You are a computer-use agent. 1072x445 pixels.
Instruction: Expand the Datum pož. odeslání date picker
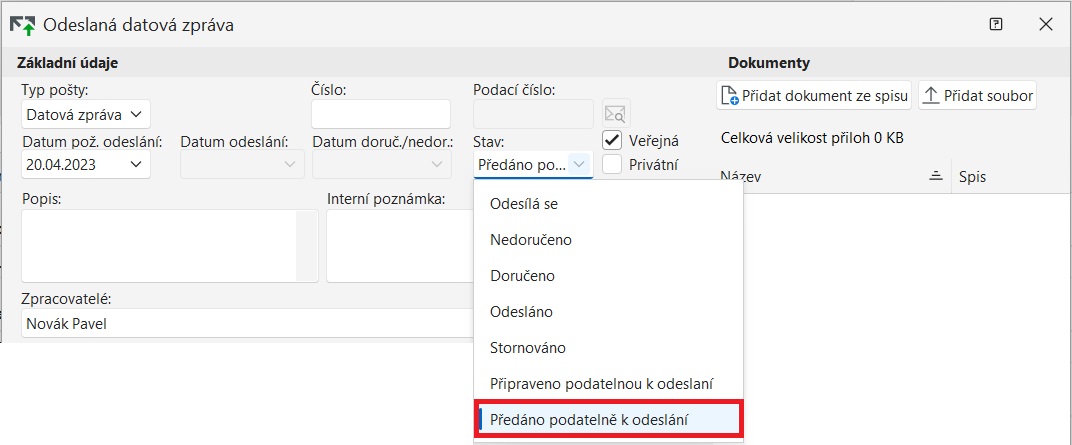[x=135, y=164]
